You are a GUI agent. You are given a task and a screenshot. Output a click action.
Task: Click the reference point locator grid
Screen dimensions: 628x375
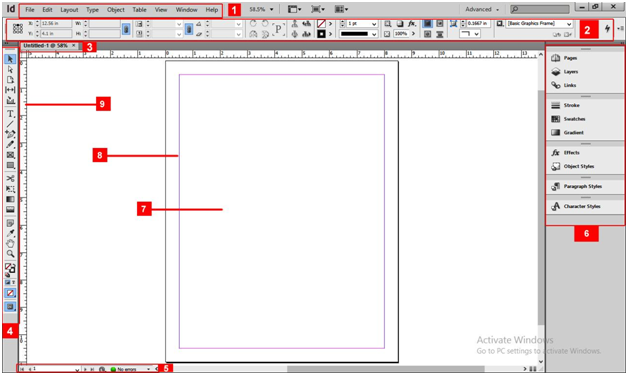coord(18,28)
